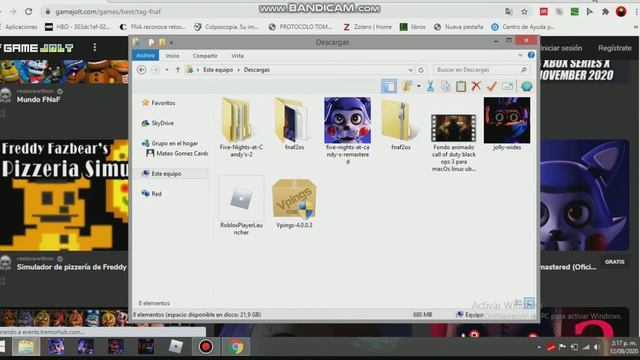640x360 pixels.
Task: Click the File Explorer taskbar icon
Action: [26, 347]
